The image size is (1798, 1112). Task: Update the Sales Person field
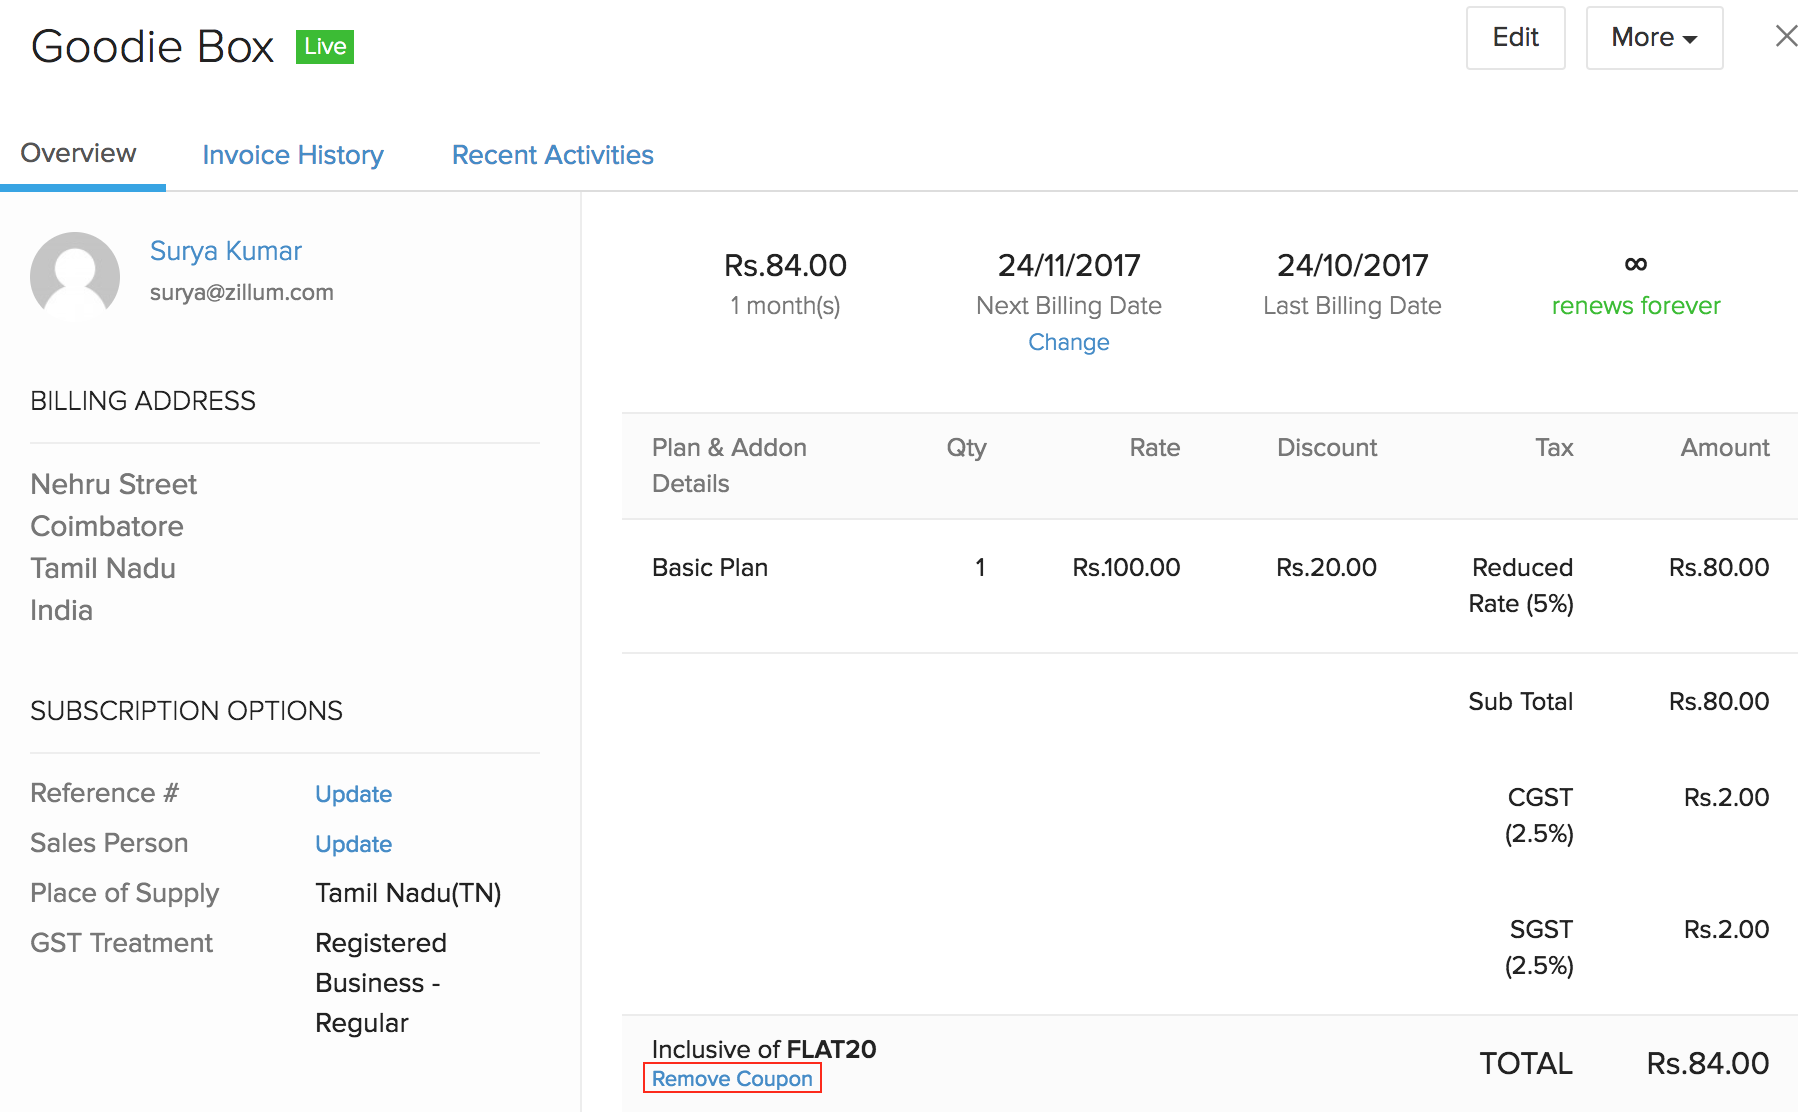click(353, 844)
